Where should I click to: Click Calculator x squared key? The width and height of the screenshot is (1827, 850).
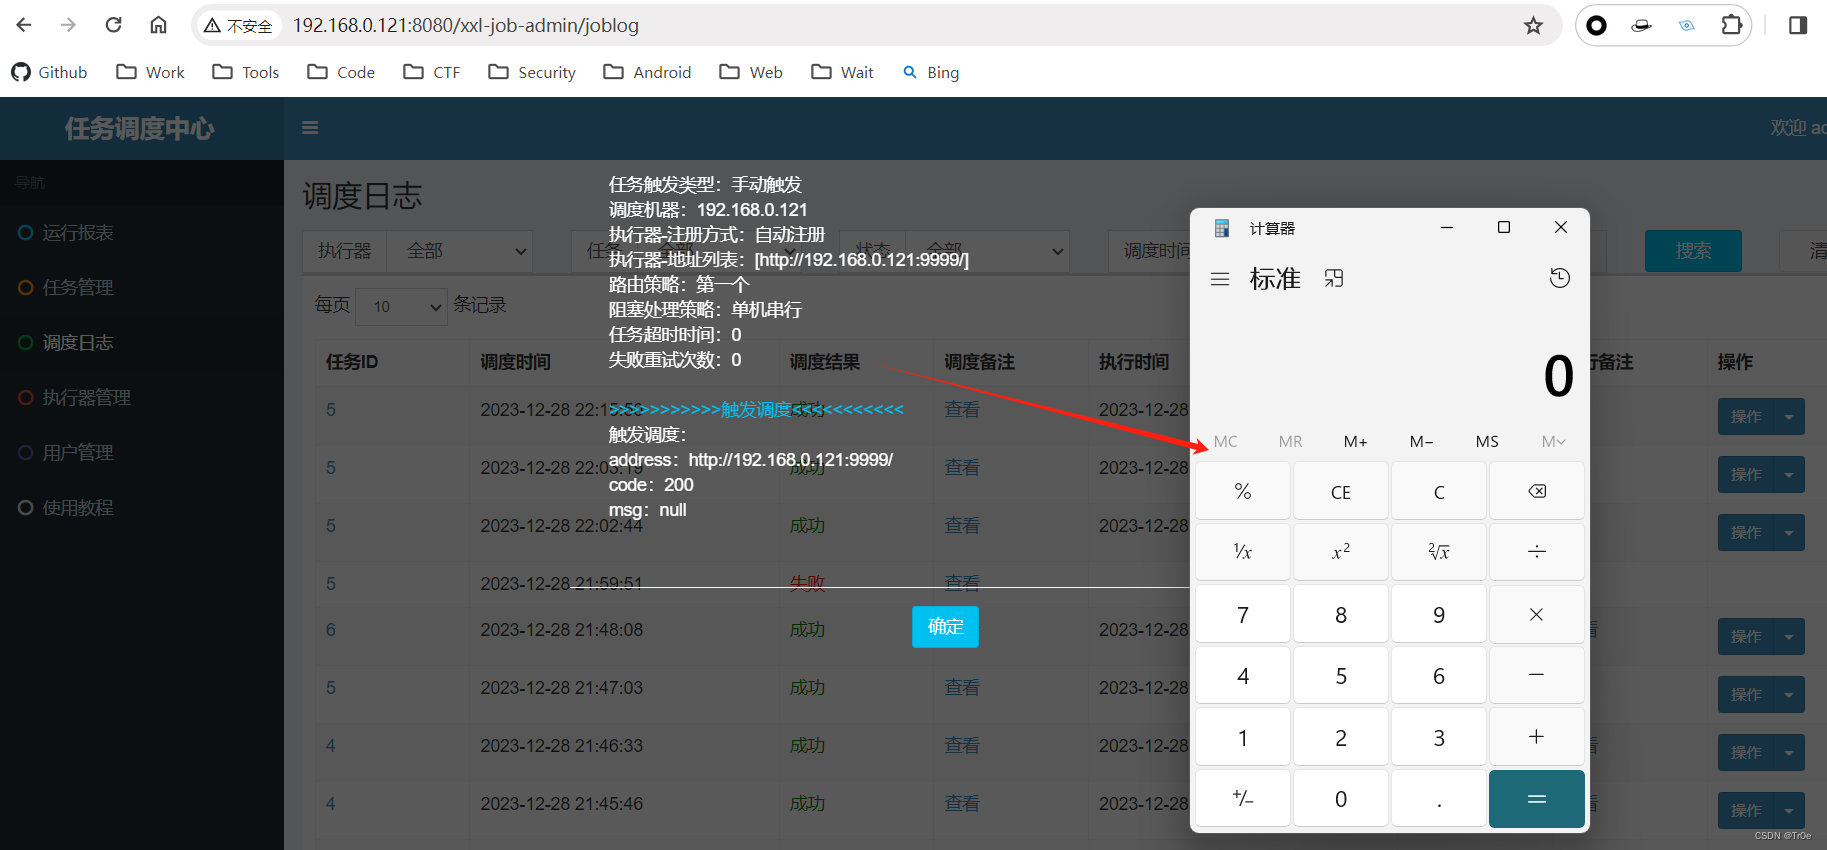1341,552
